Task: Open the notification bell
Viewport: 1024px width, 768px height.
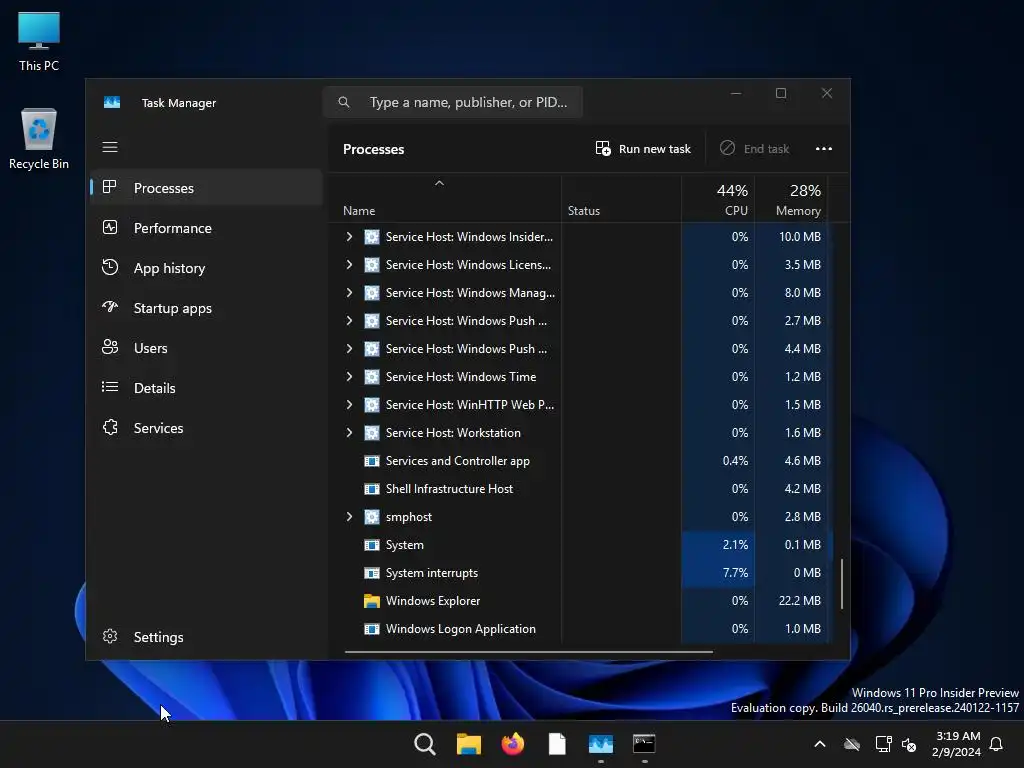Action: pos(996,744)
